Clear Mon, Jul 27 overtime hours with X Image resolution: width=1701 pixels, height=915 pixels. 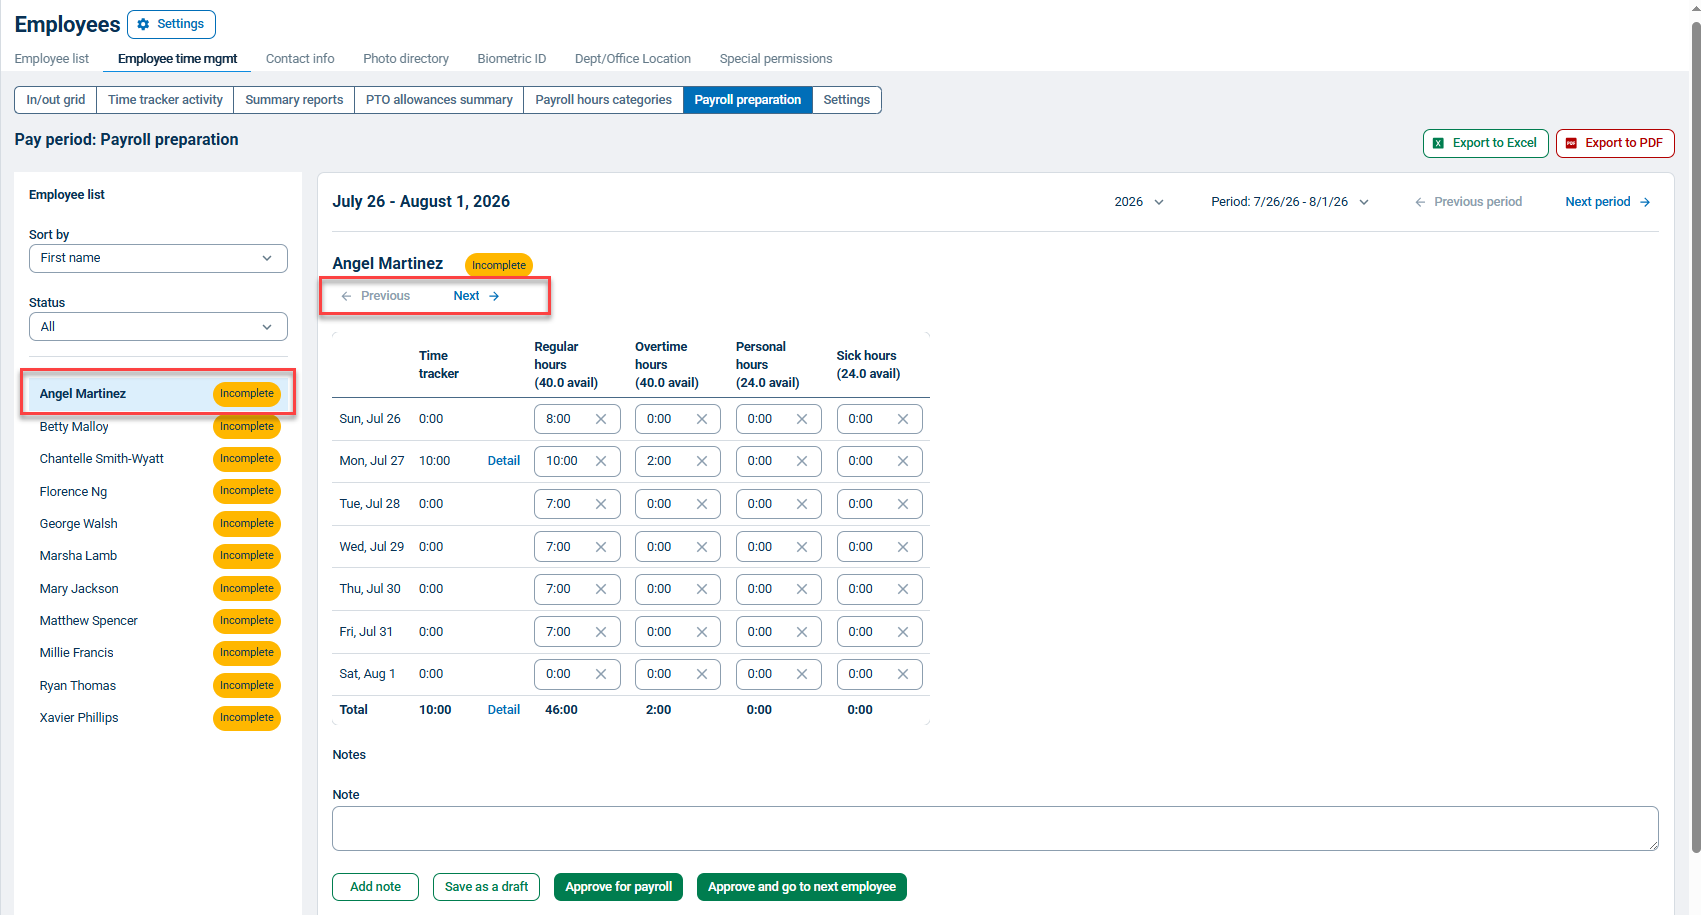click(x=702, y=461)
